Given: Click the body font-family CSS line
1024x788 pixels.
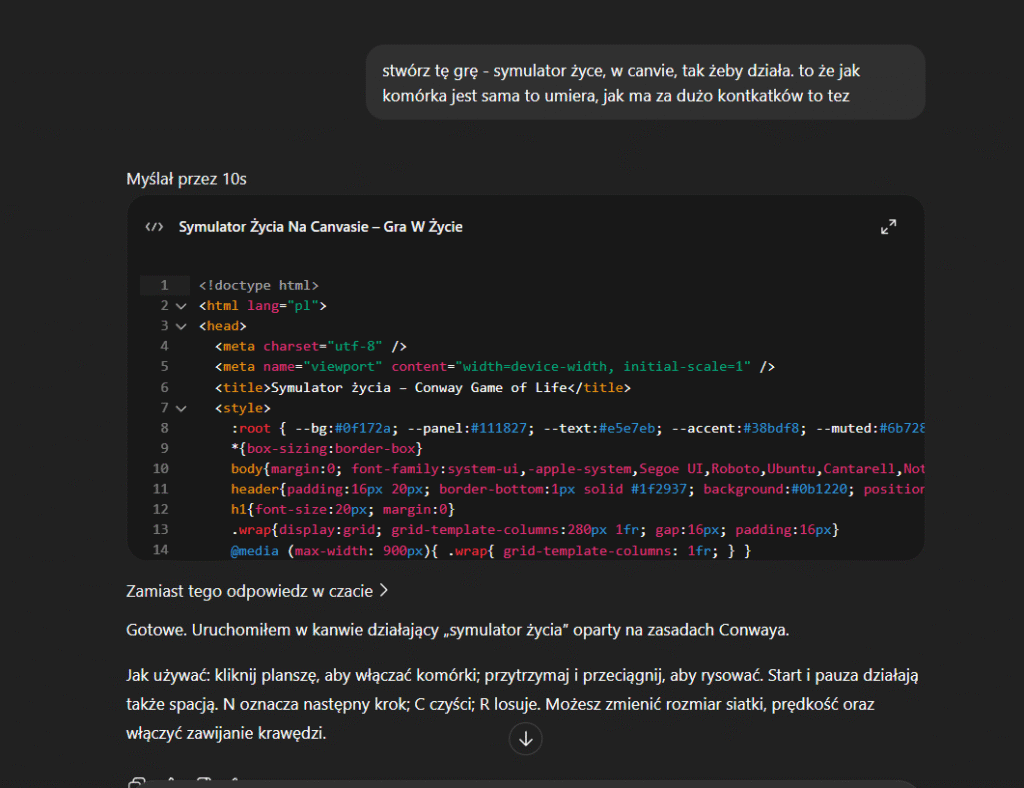Looking at the screenshot, I should (x=578, y=469).
